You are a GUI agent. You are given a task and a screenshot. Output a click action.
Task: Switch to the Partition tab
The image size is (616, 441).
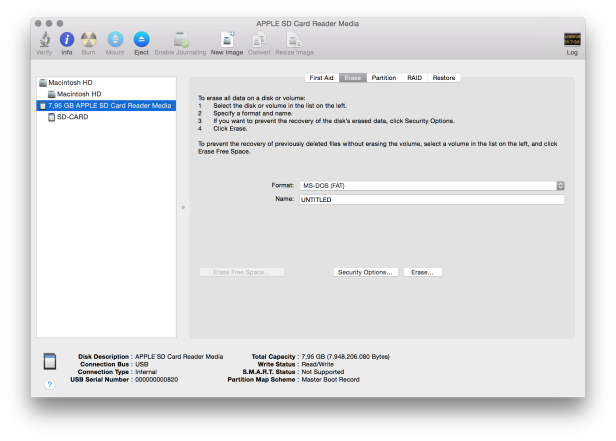pos(384,78)
